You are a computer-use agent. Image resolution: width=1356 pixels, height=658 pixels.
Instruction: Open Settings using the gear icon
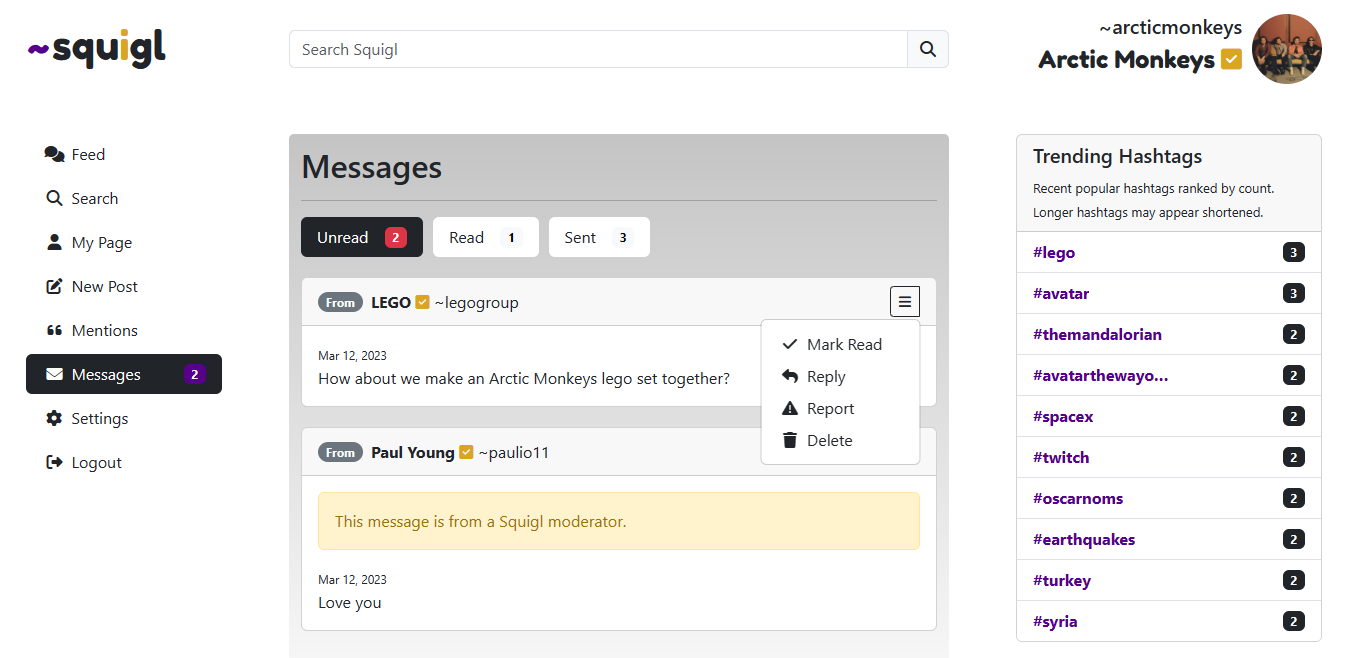55,417
